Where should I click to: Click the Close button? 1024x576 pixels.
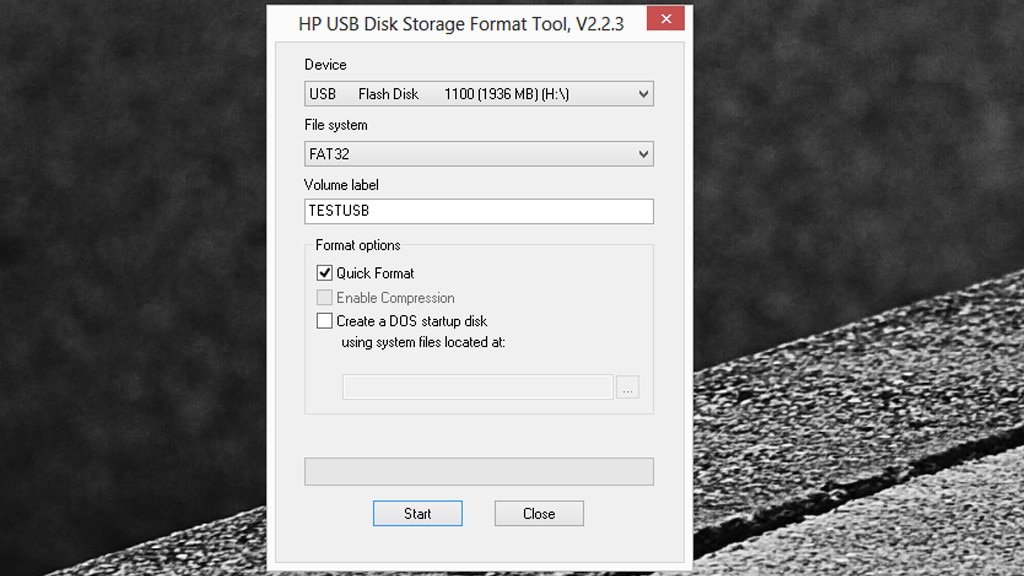coord(538,513)
